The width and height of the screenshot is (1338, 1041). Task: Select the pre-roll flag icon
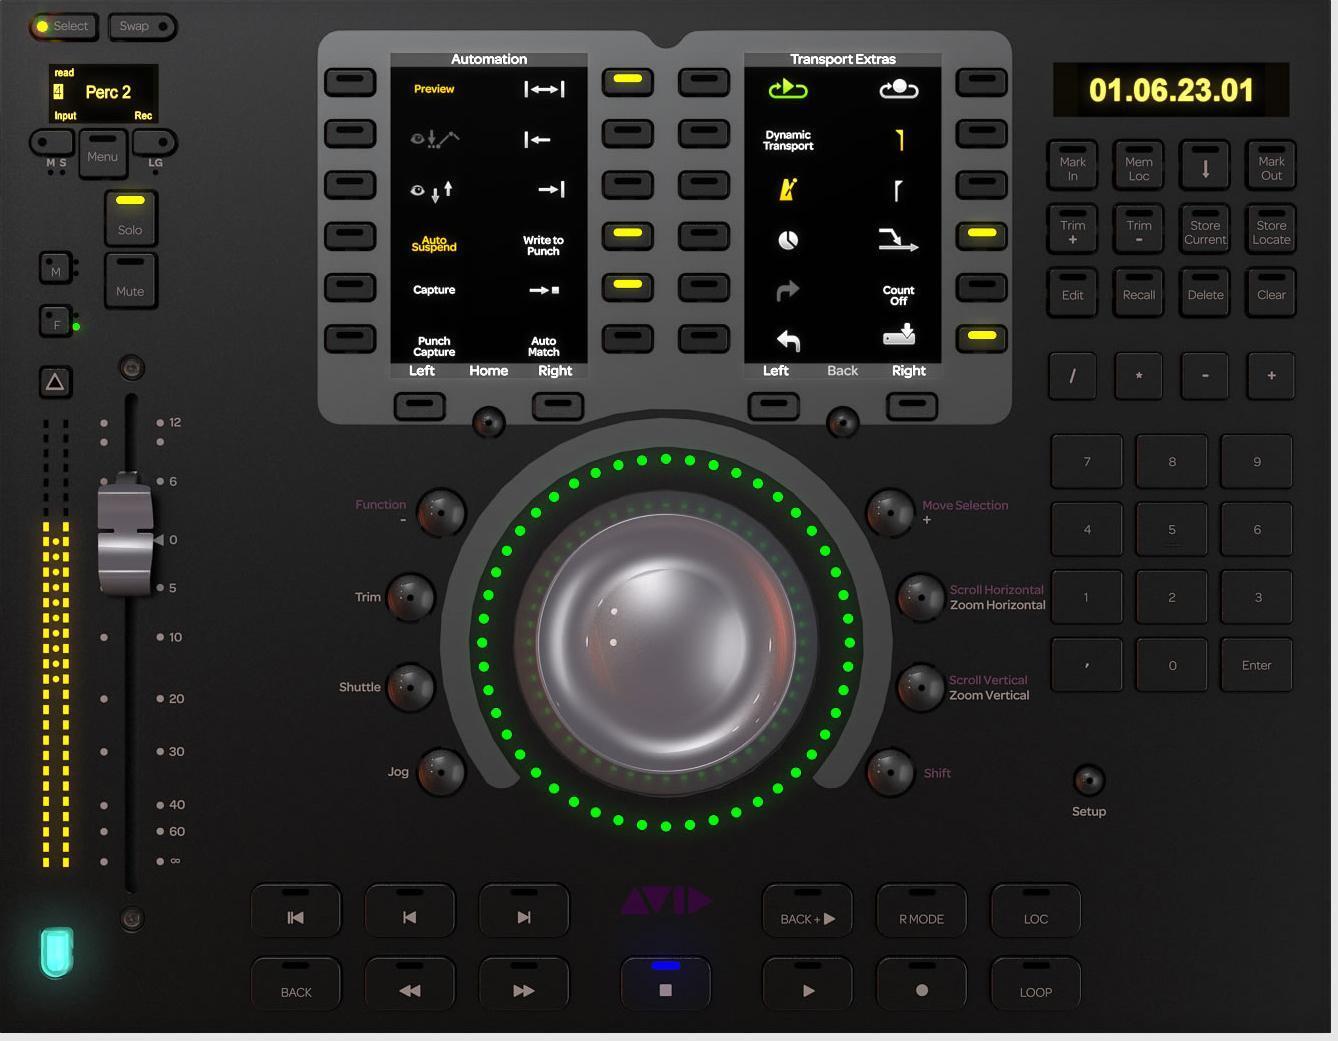point(898,141)
